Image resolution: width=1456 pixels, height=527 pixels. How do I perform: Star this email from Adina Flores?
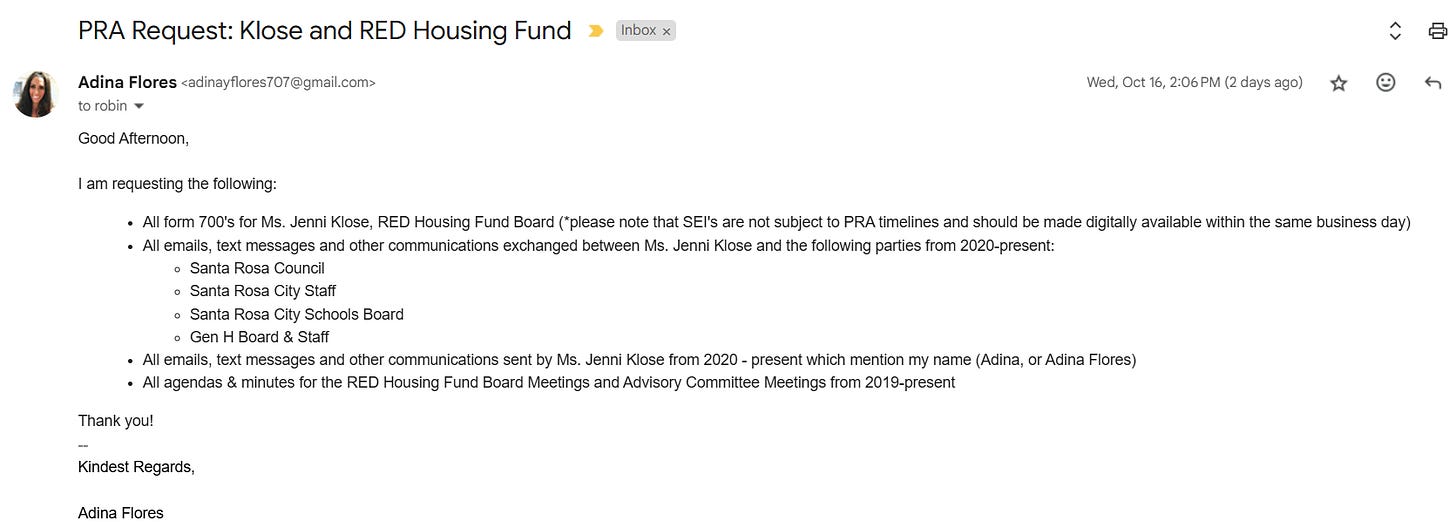[1339, 83]
